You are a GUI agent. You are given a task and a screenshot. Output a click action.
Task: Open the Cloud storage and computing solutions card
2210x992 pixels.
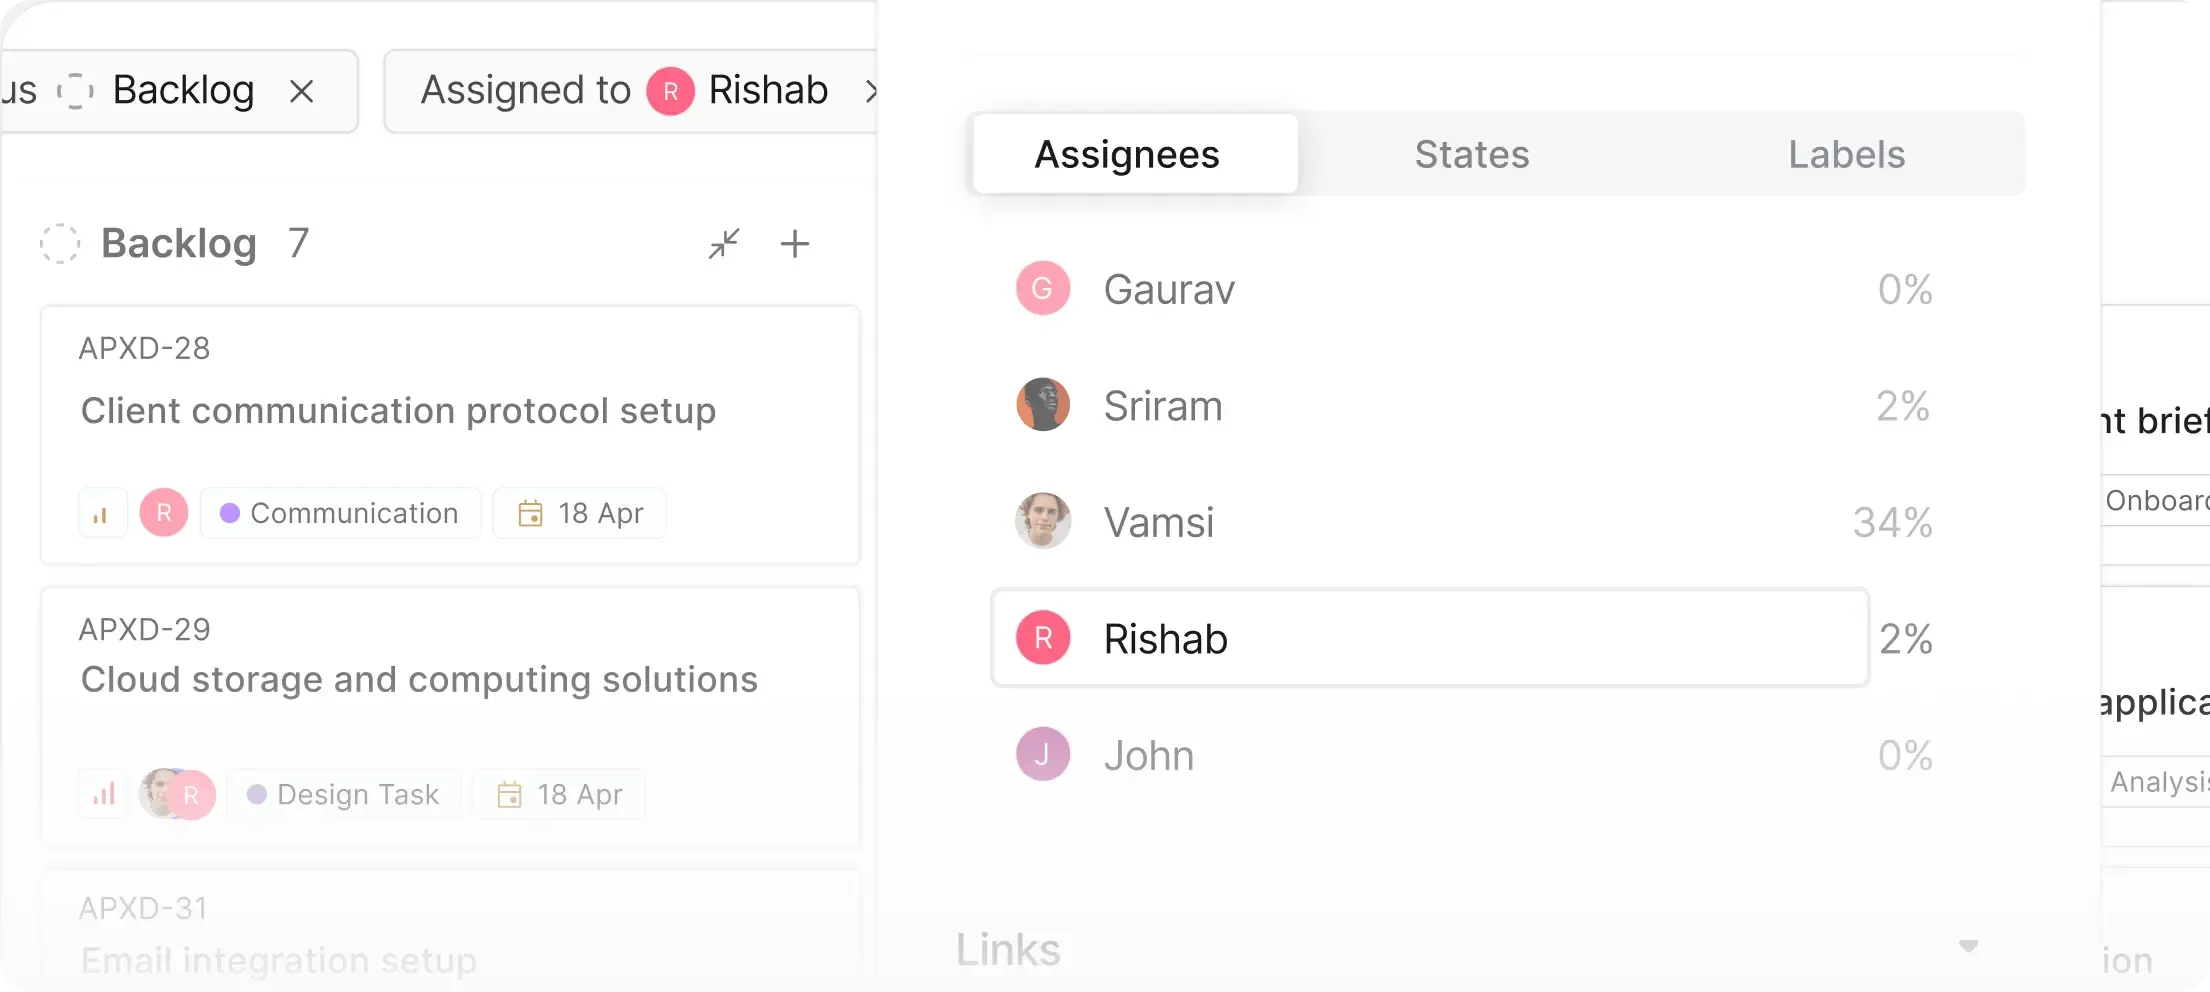click(x=419, y=680)
